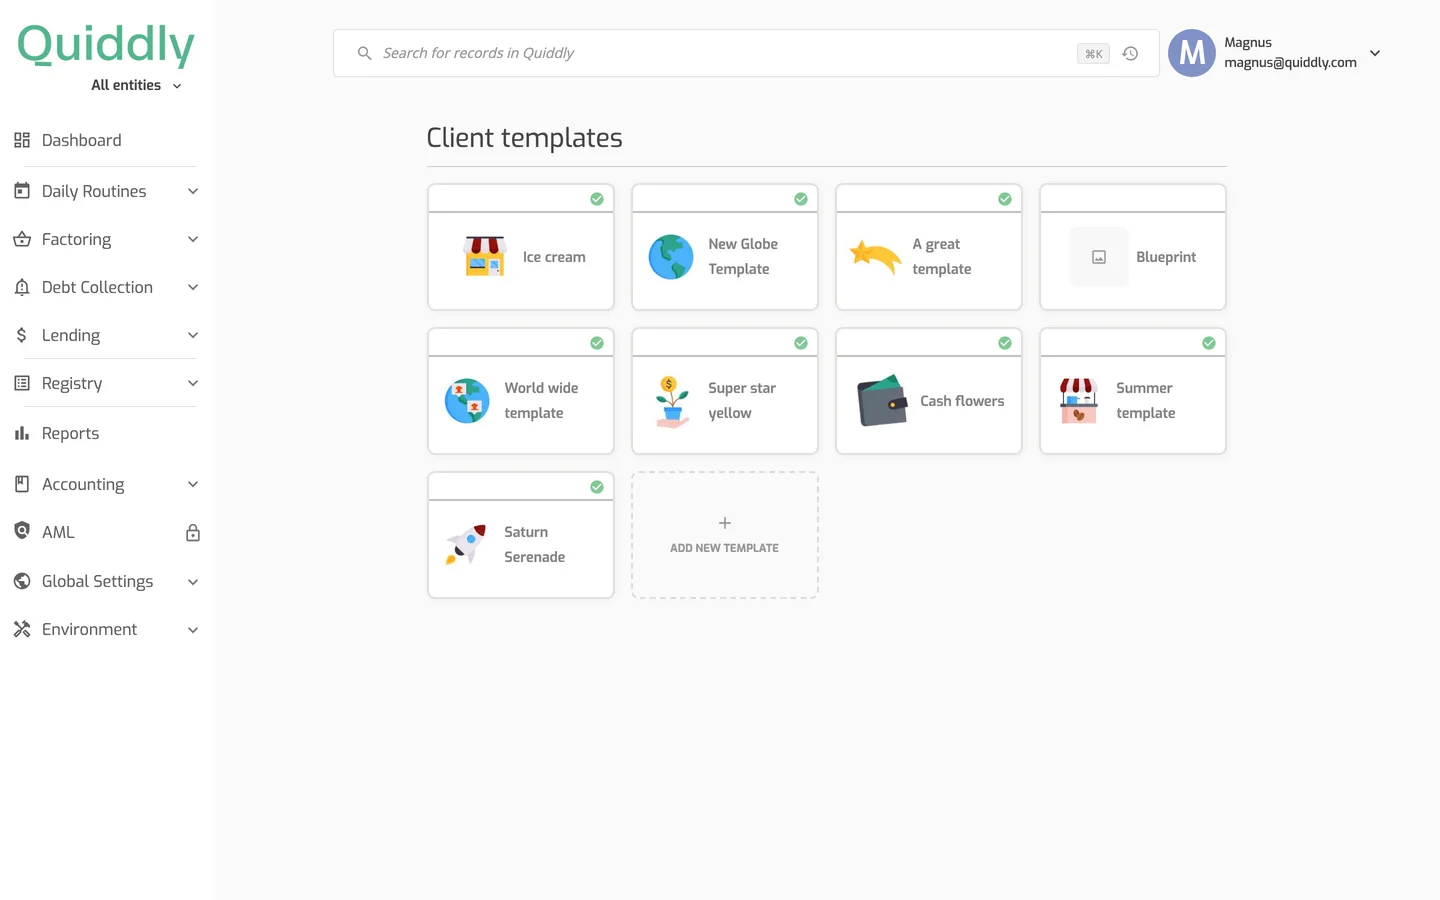1440x900 pixels.
Task: Expand the Debt Collection chevron
Action: [193, 287]
